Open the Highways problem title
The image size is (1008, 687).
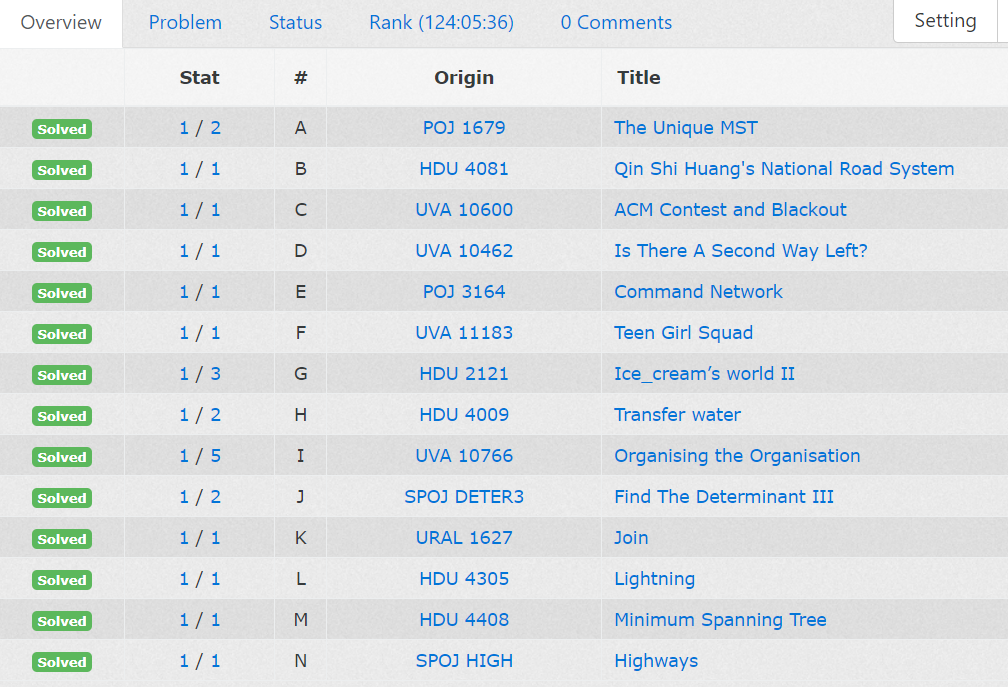656,661
